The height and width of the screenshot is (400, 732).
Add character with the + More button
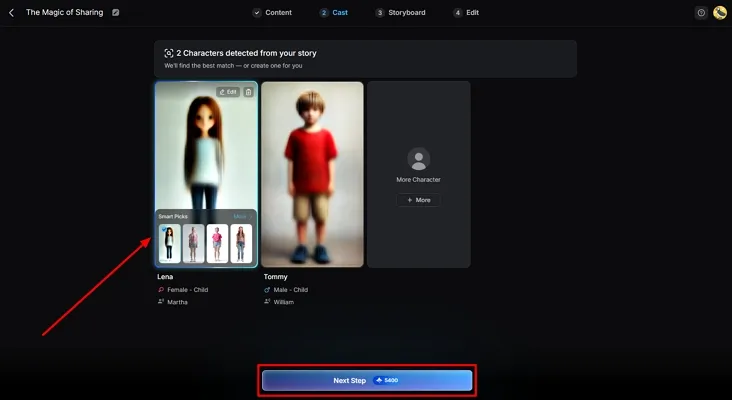point(419,200)
